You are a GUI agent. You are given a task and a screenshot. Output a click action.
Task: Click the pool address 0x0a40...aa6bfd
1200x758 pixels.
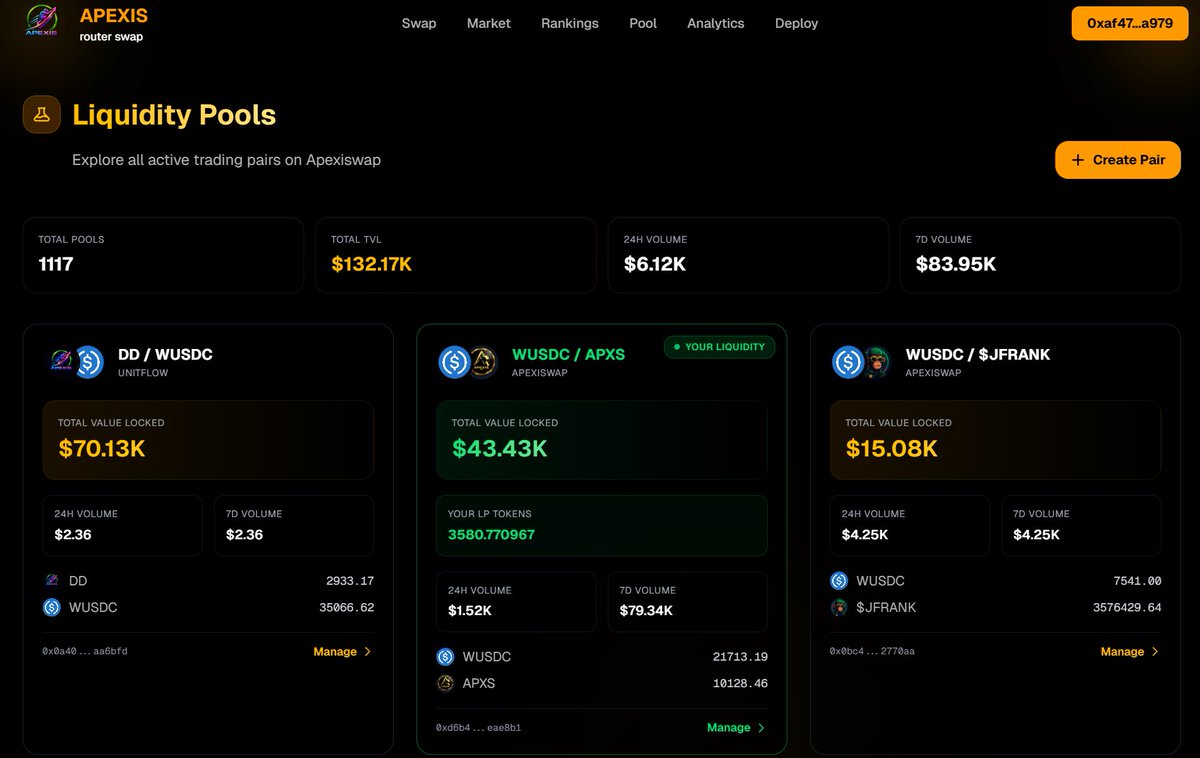85,652
